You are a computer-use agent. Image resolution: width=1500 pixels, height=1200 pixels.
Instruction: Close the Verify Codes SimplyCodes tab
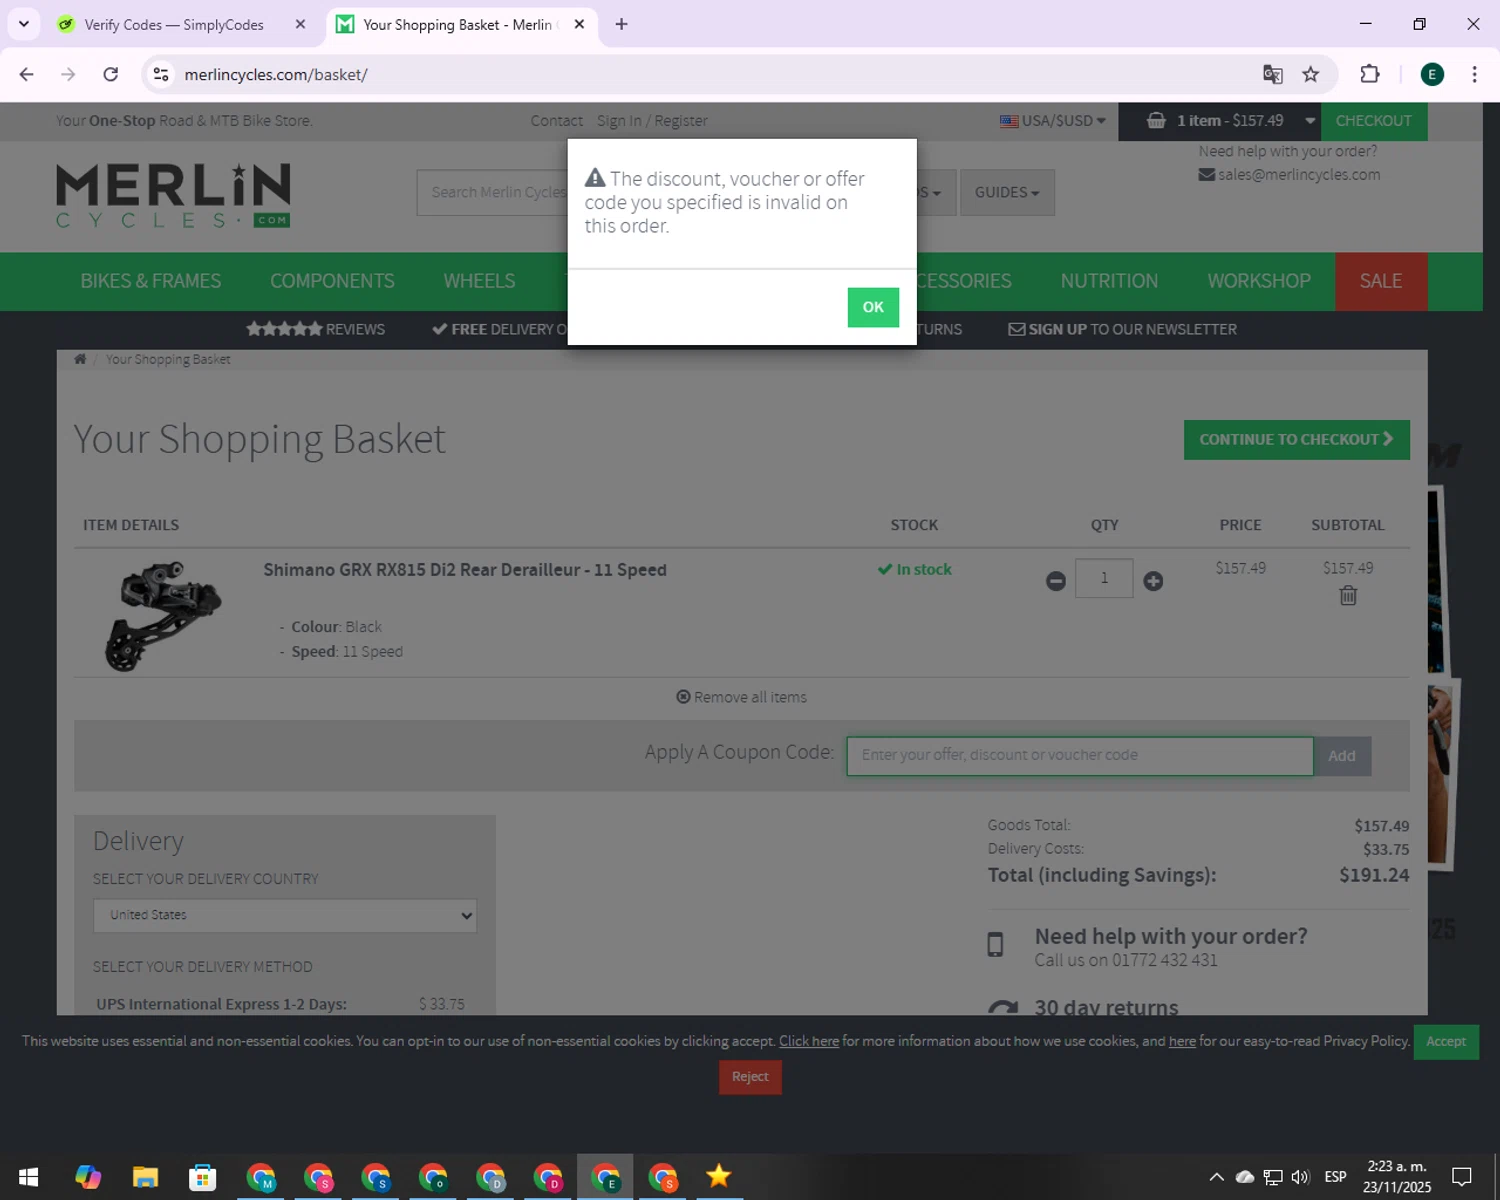pyautogui.click(x=300, y=24)
